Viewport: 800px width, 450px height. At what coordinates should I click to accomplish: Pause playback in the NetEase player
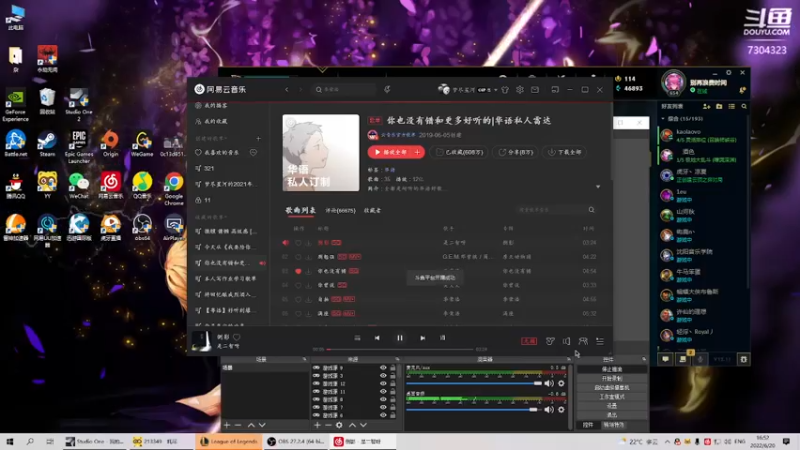[x=400, y=338]
